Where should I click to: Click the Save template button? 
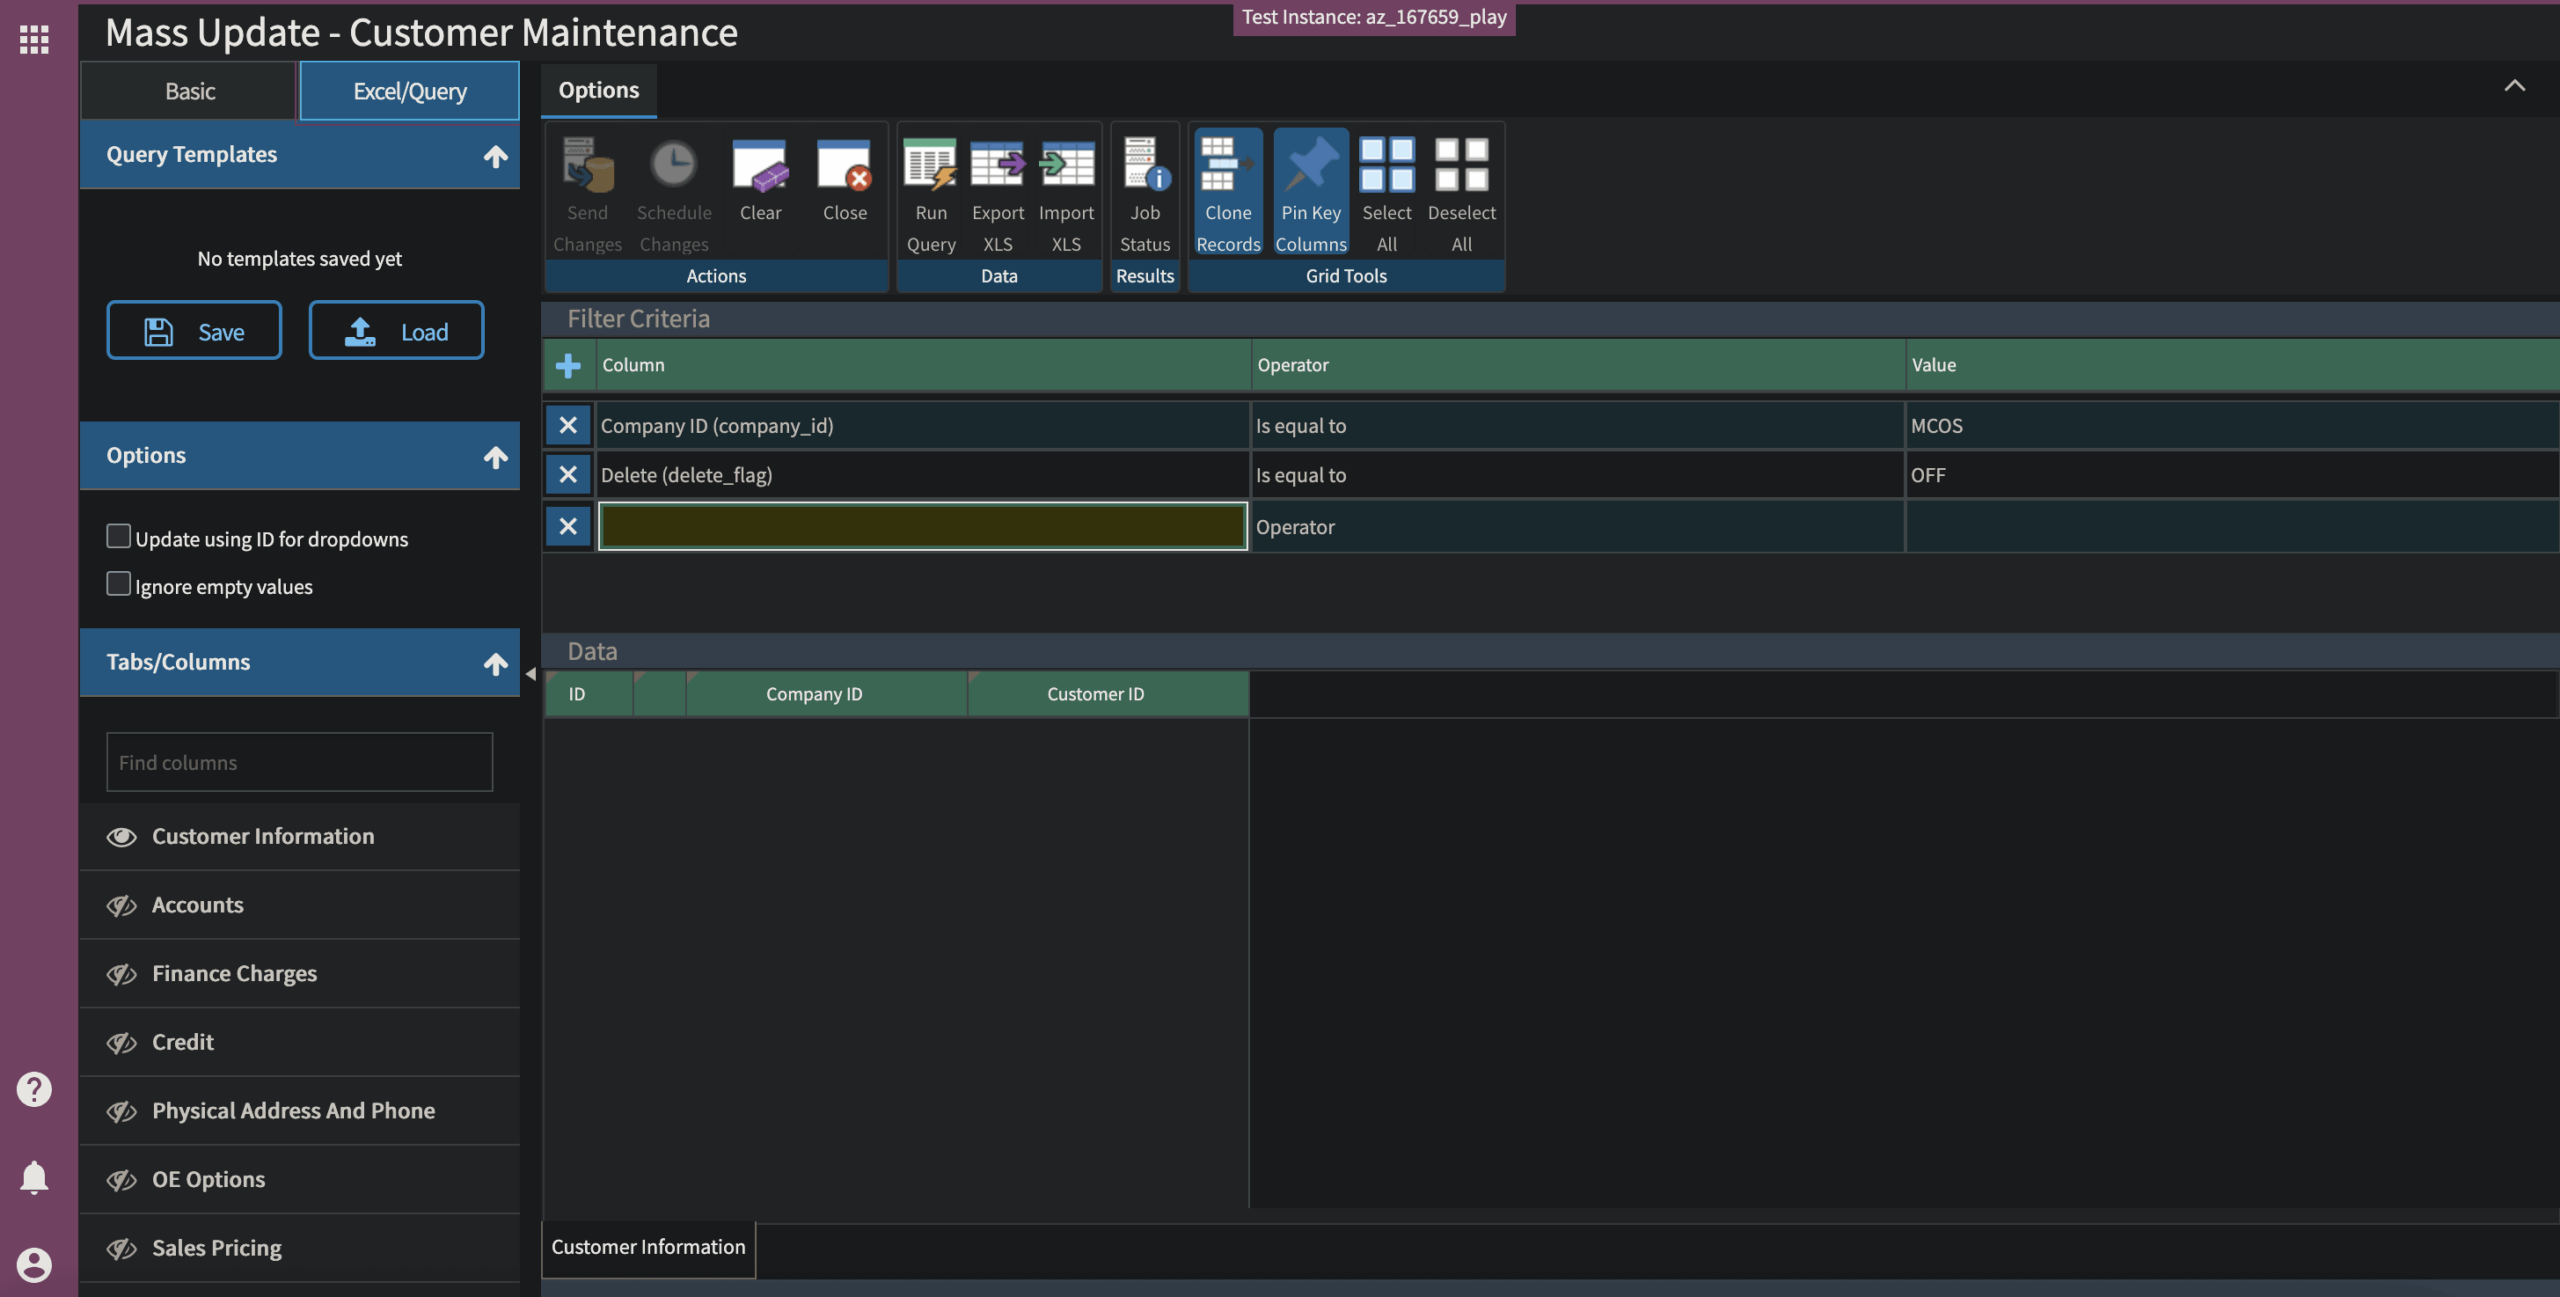194,331
